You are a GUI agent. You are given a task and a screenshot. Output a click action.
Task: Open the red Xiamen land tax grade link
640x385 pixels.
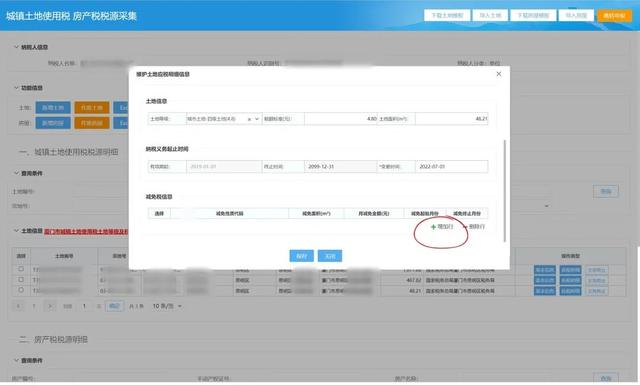point(86,231)
